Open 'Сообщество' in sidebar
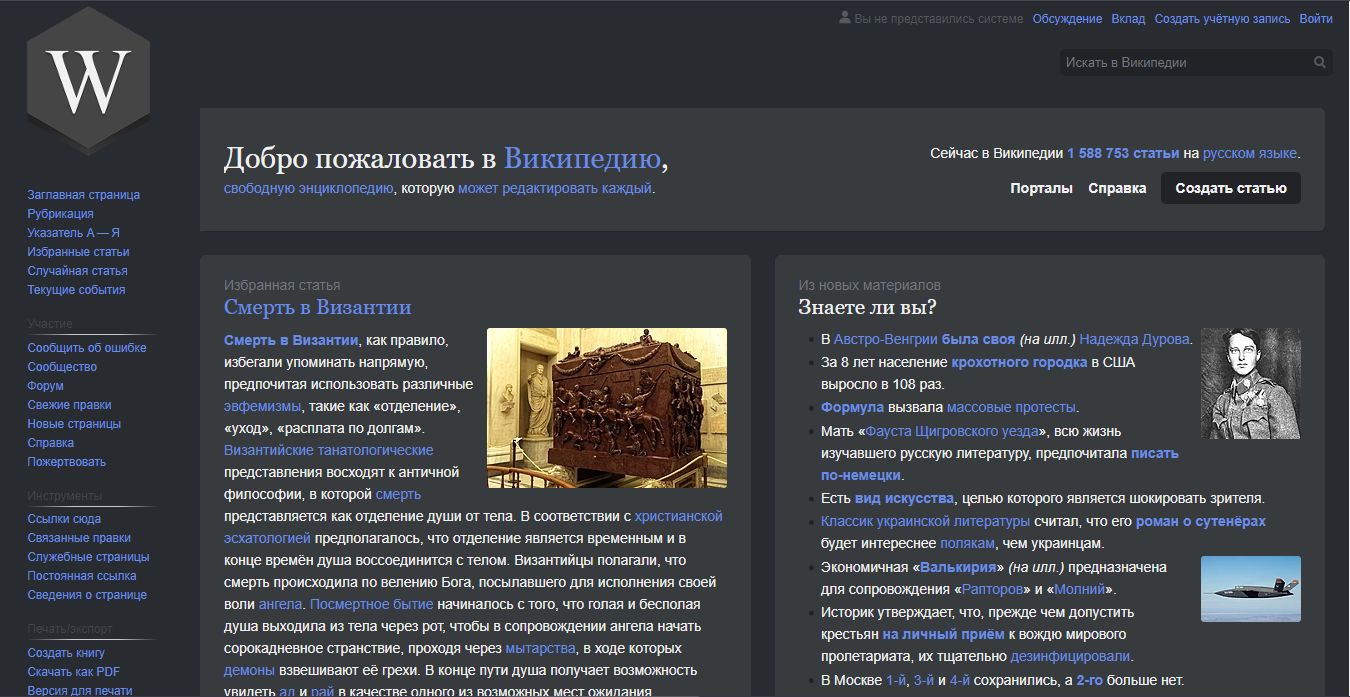The height and width of the screenshot is (697, 1350). point(62,367)
